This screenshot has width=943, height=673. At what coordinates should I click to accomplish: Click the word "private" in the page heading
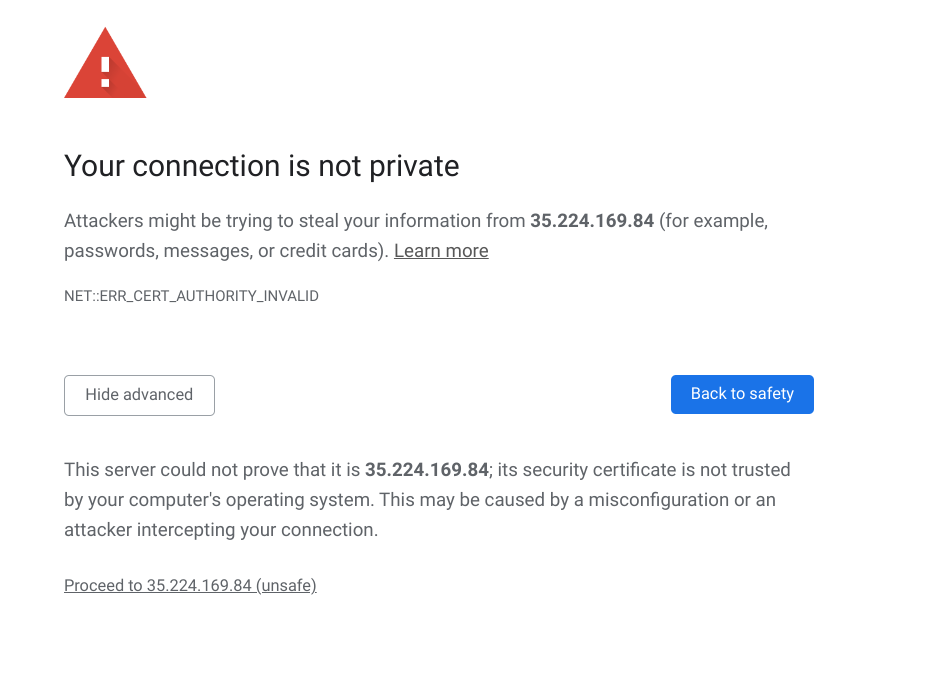click(414, 167)
